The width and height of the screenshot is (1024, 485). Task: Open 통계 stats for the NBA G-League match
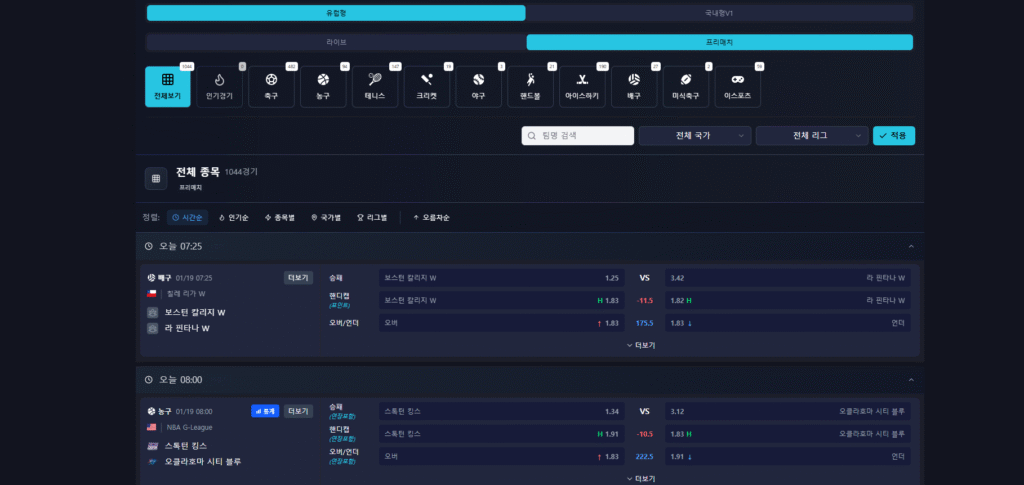pos(265,411)
